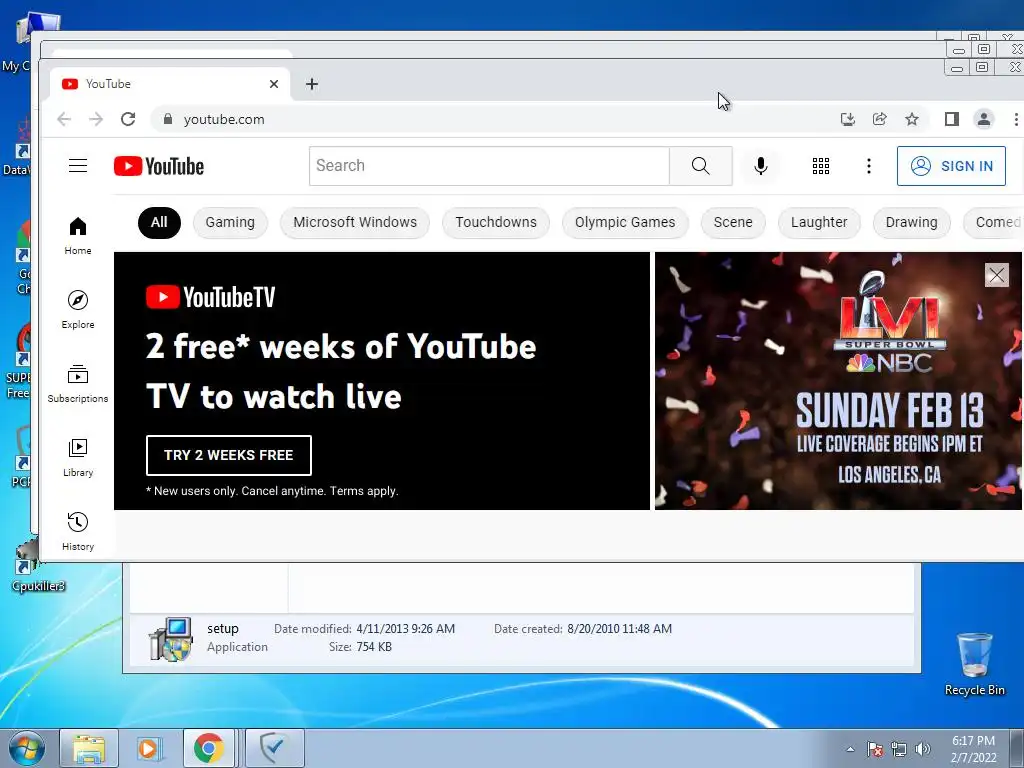Click the SIGN IN button
This screenshot has height=768, width=1024.
951,166
